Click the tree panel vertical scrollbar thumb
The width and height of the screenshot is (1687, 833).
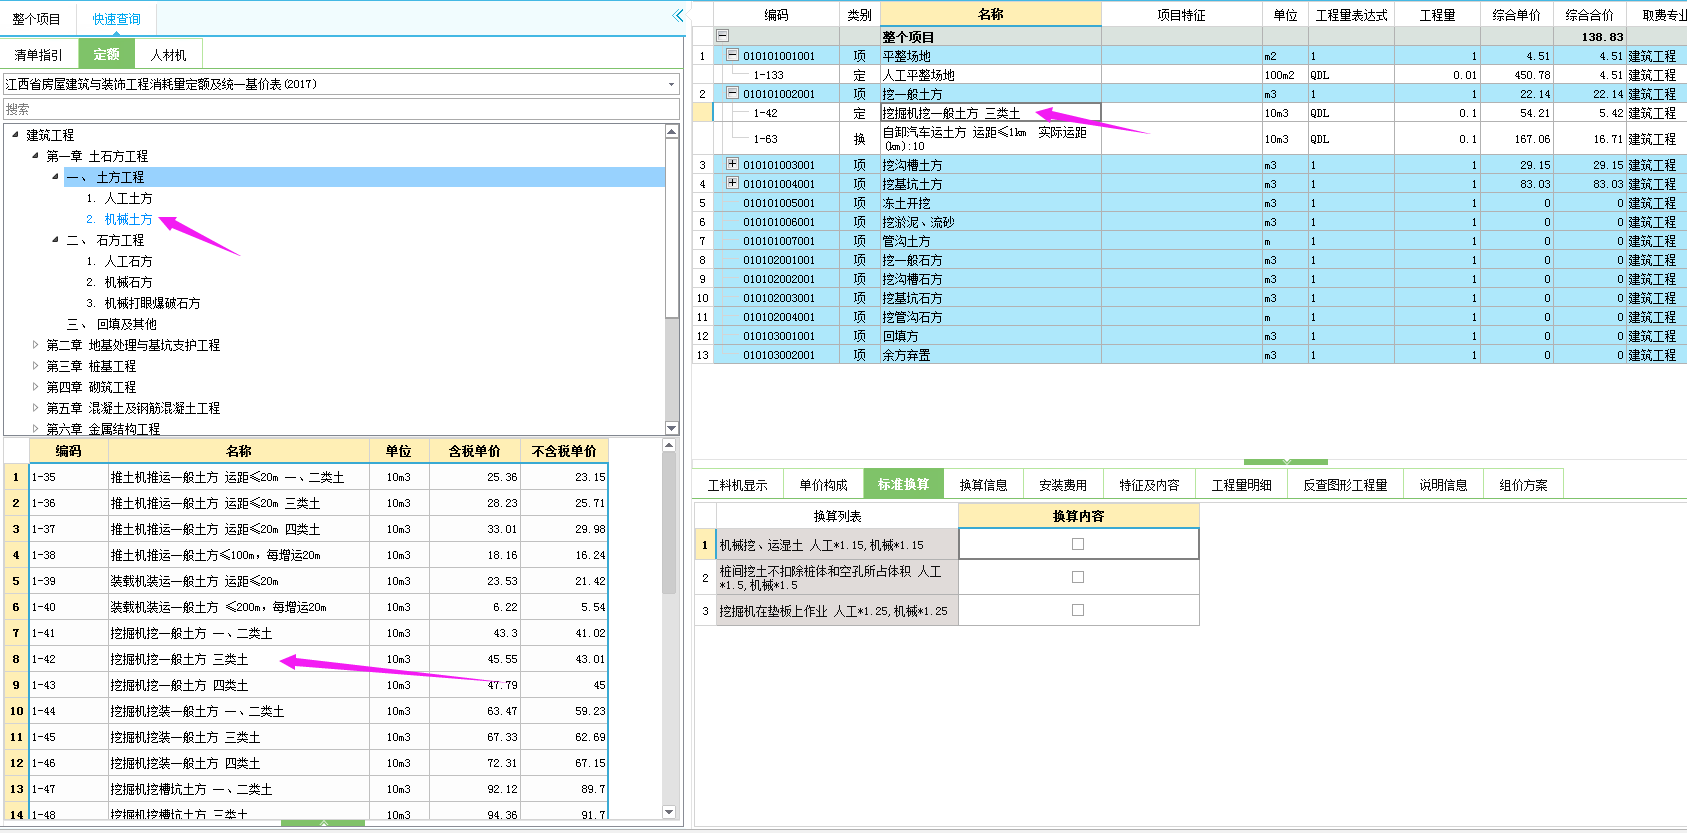pos(671,230)
